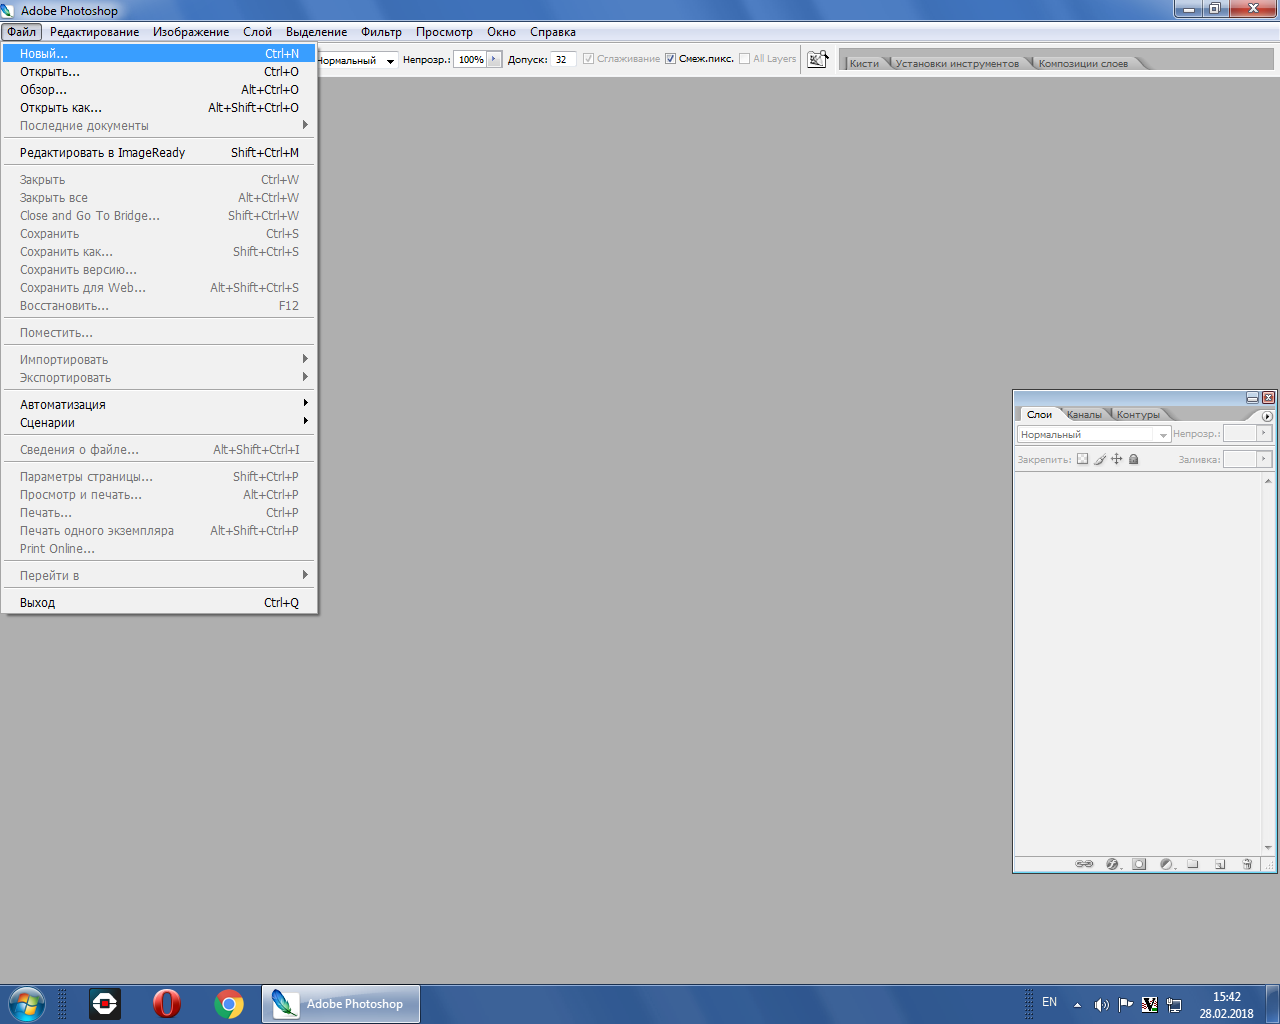Open the Редактирование menu

pyautogui.click(x=94, y=32)
